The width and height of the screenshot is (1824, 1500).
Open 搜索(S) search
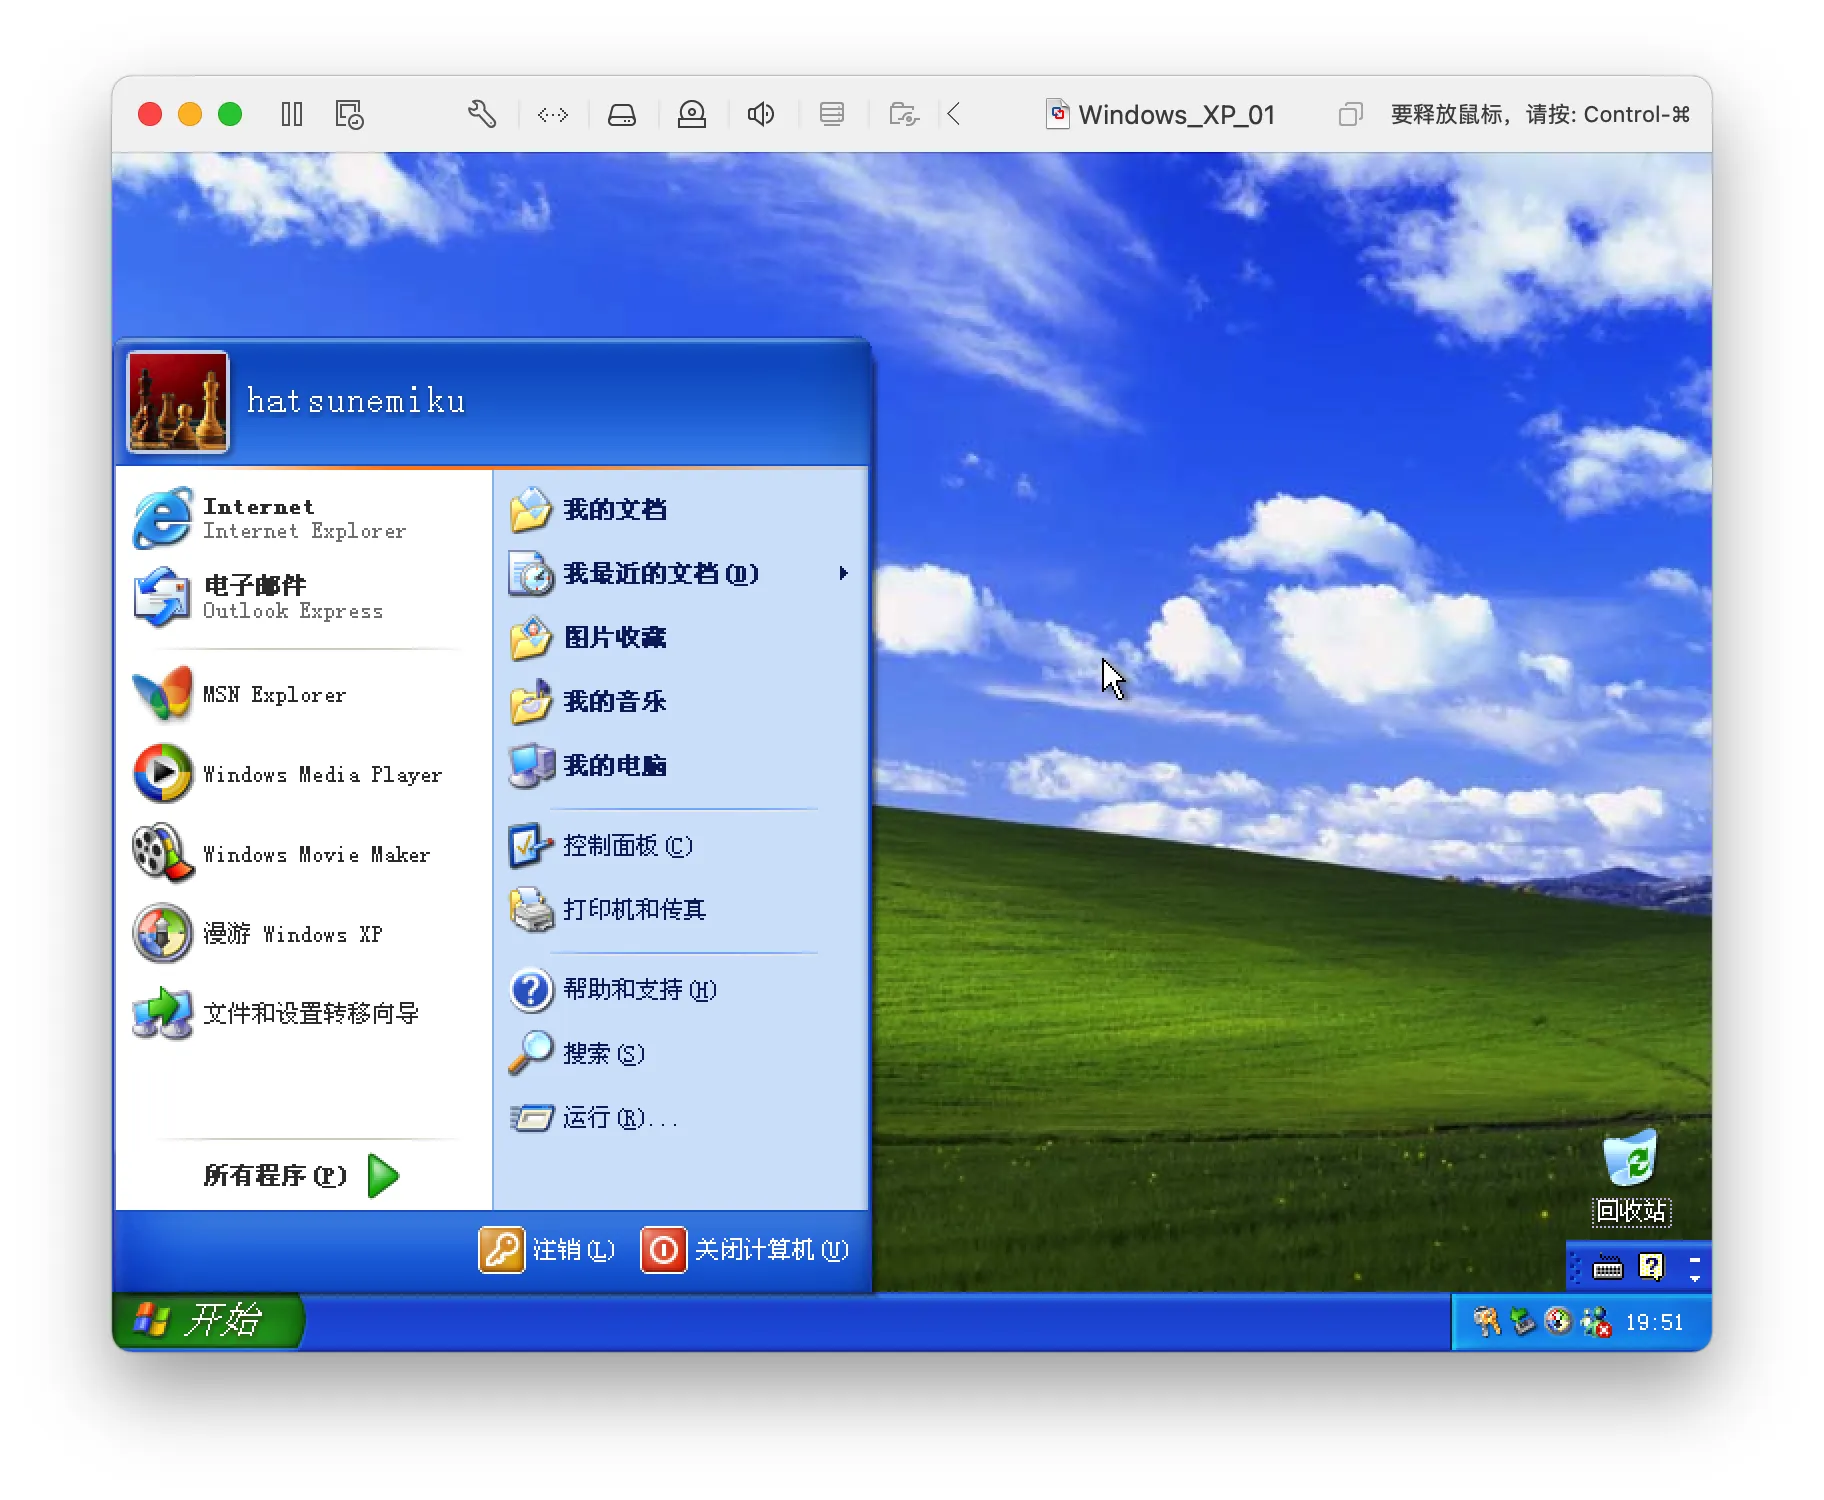tap(680, 1053)
